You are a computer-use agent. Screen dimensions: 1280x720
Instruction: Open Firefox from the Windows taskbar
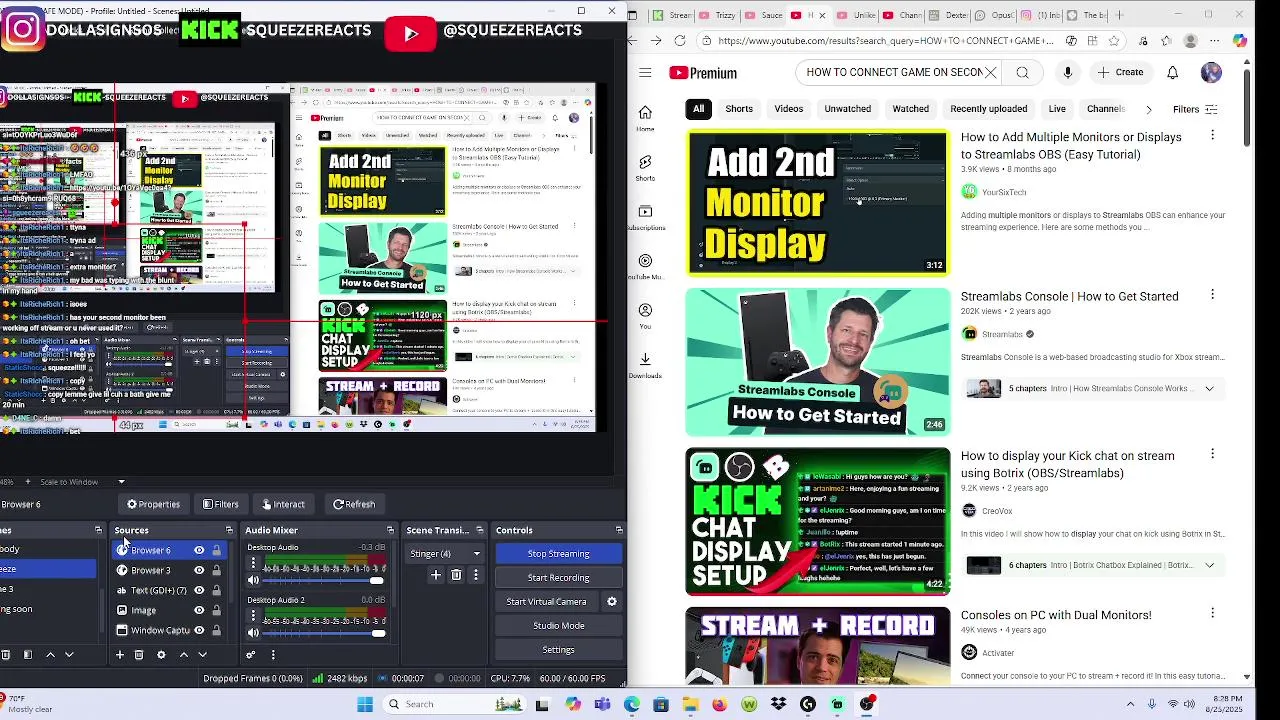(x=720, y=704)
